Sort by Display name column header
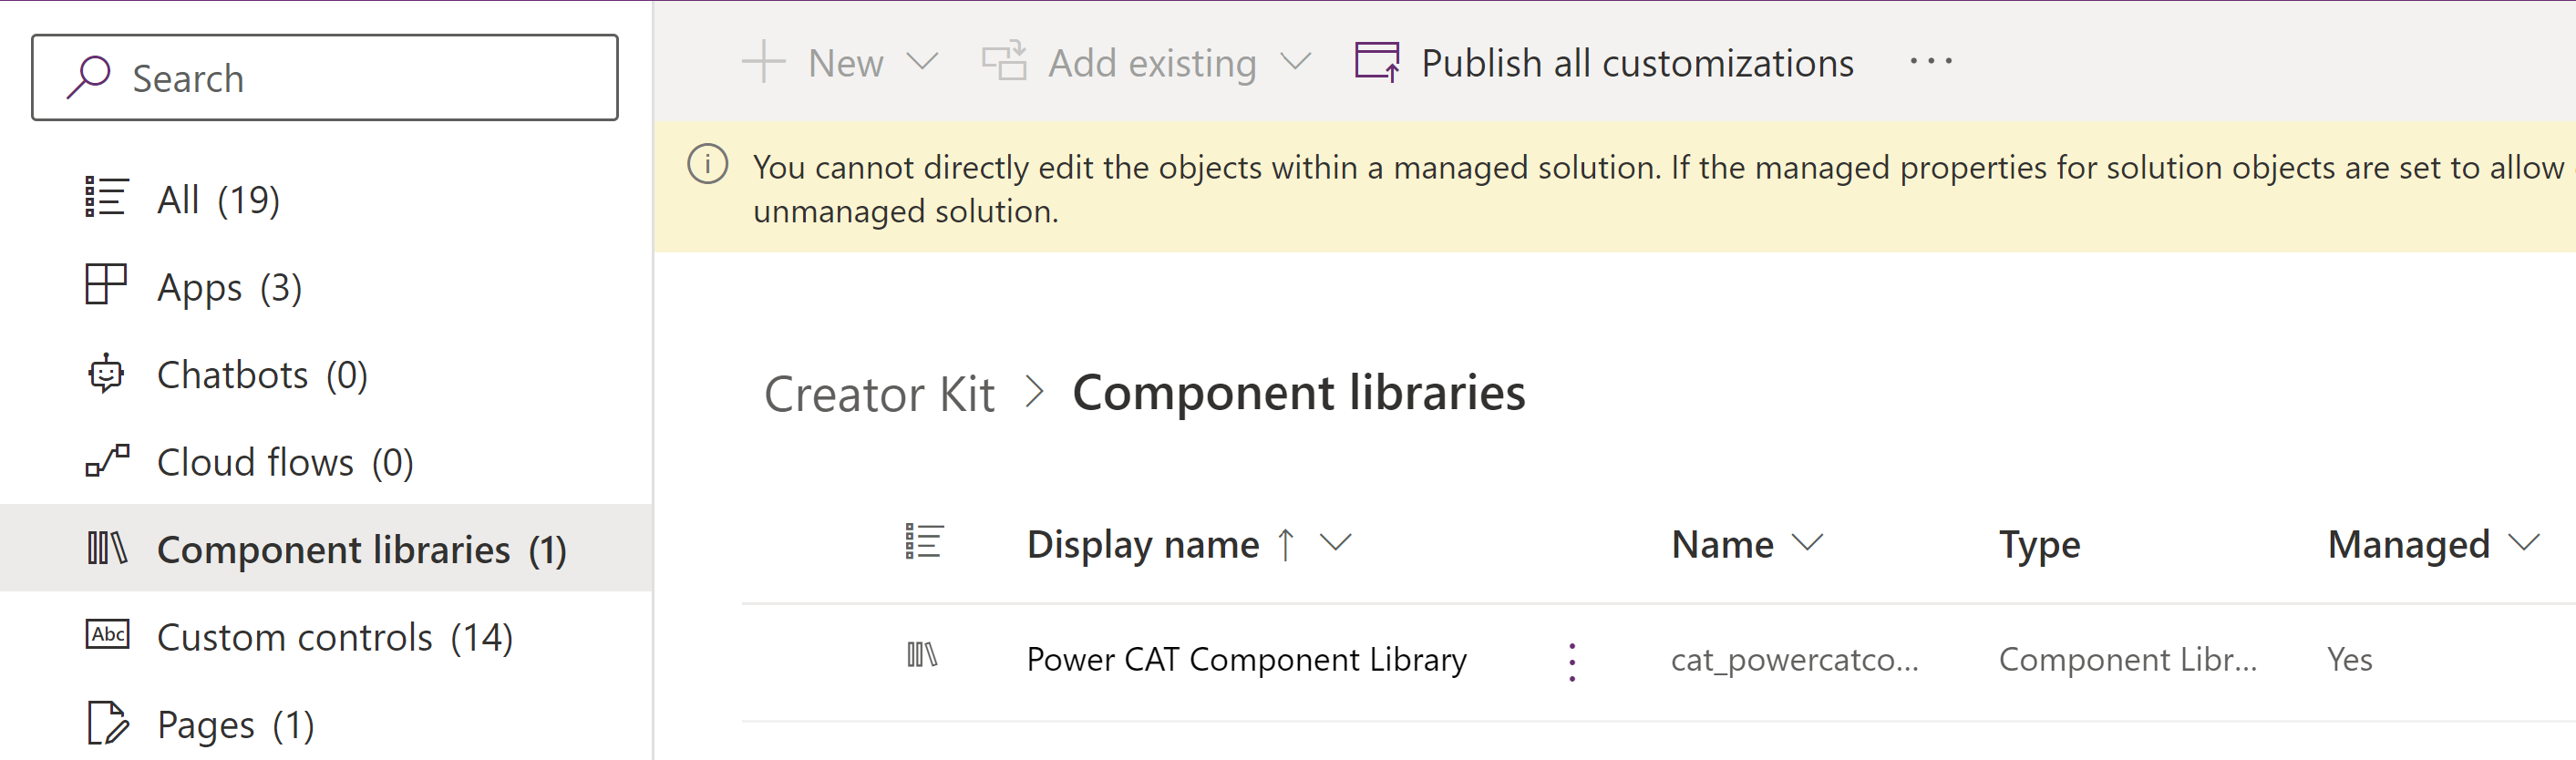Viewport: 2576px width, 760px height. (x=1142, y=544)
